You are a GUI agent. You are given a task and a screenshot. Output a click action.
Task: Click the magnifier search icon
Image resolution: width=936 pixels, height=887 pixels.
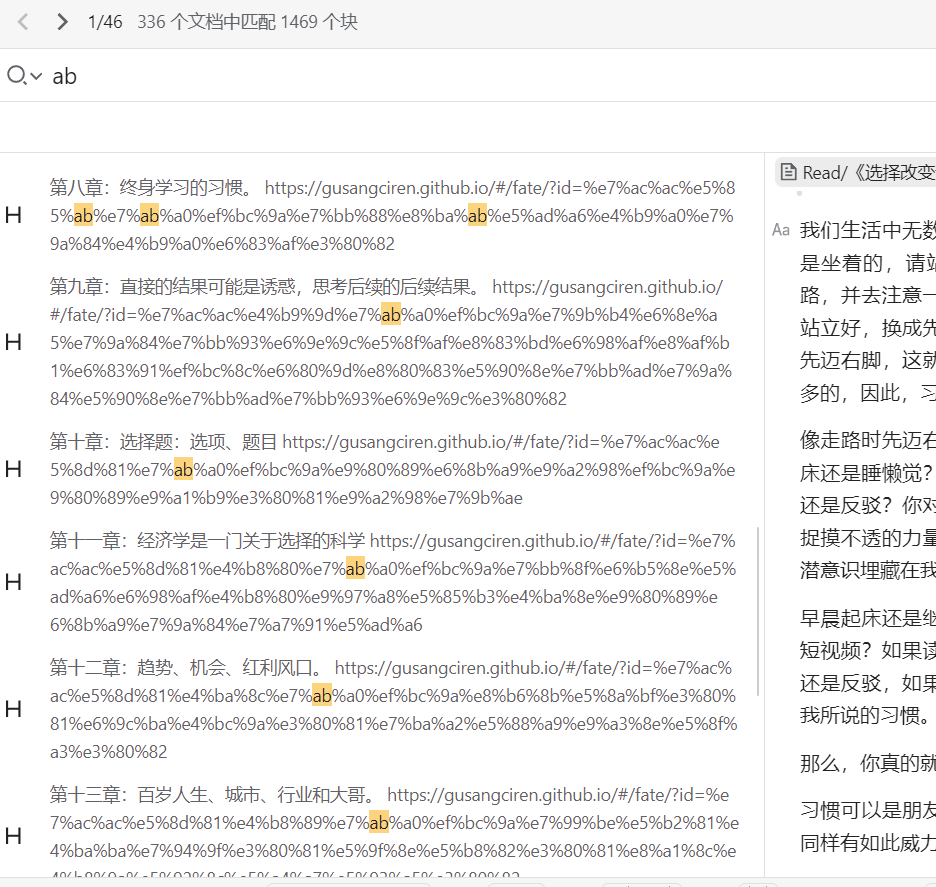click(15, 76)
